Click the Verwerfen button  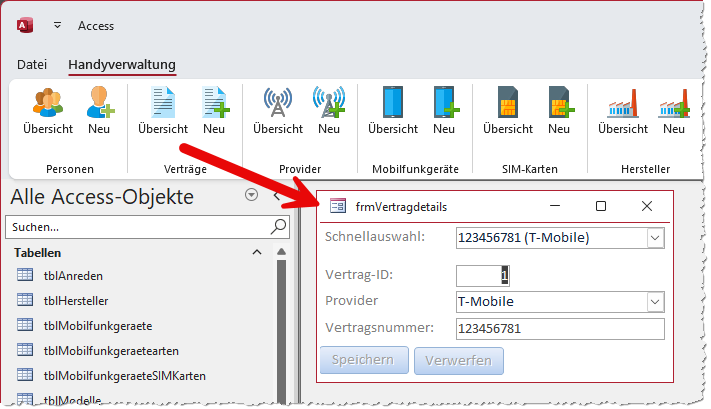point(458,360)
